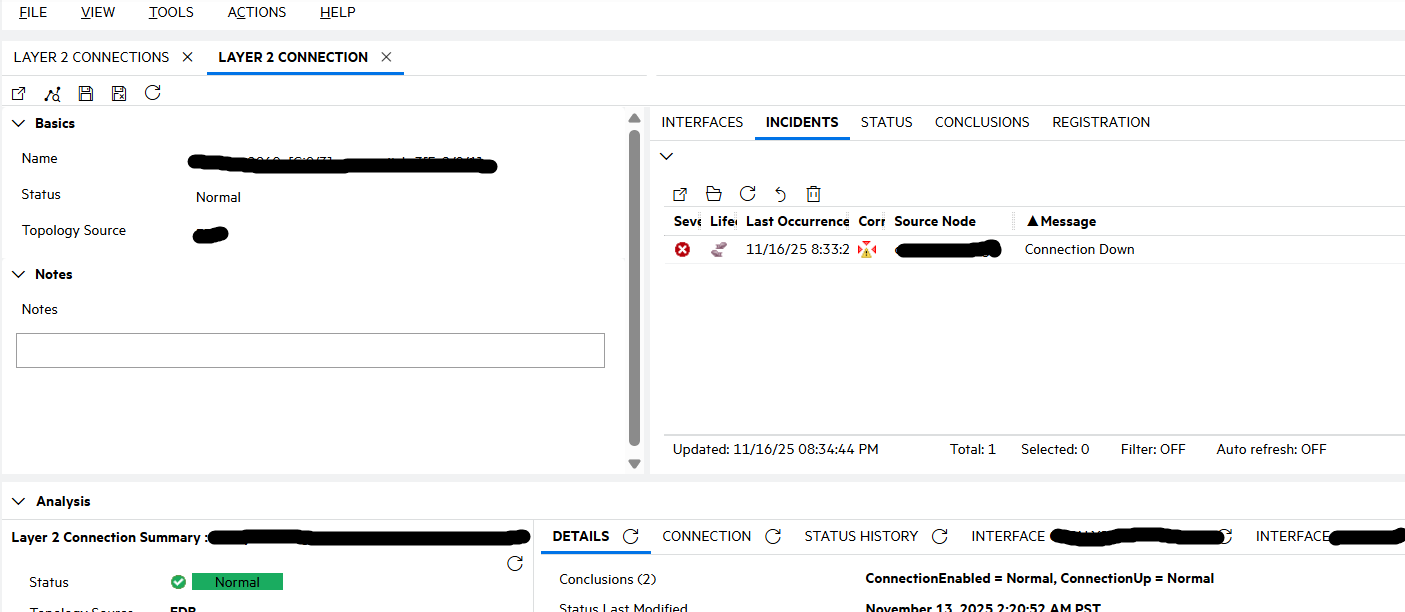Click the undo arrow icon in Incidents toolbar
The height and width of the screenshot is (612, 1405).
pos(781,194)
